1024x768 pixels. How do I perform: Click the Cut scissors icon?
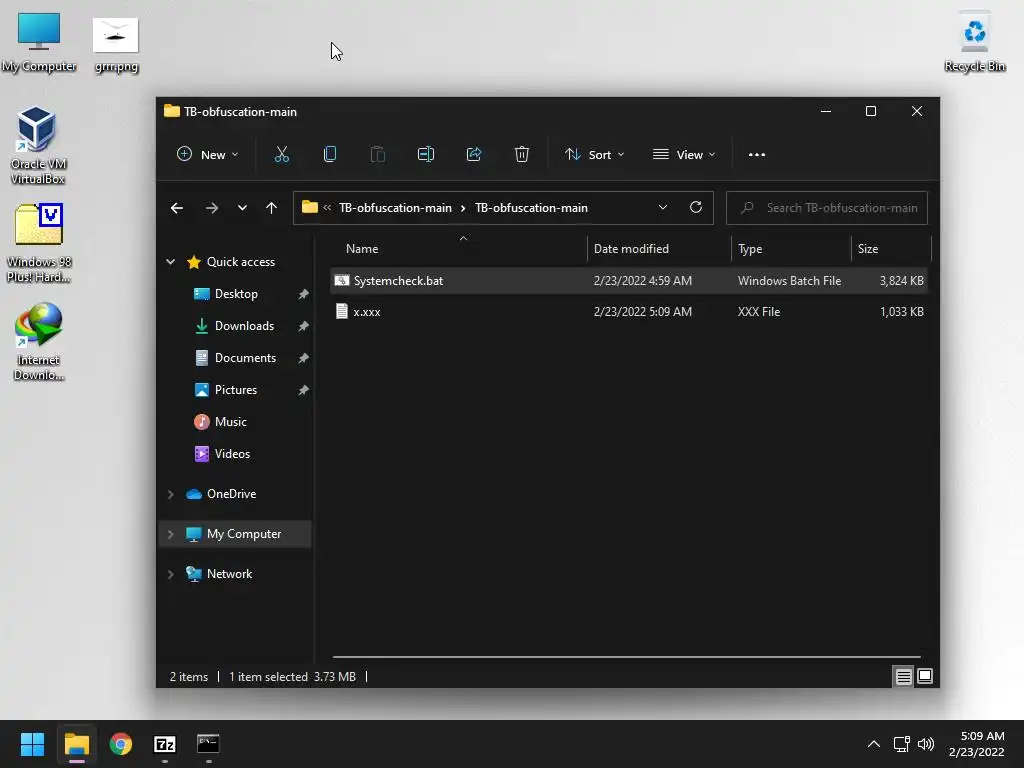281,155
